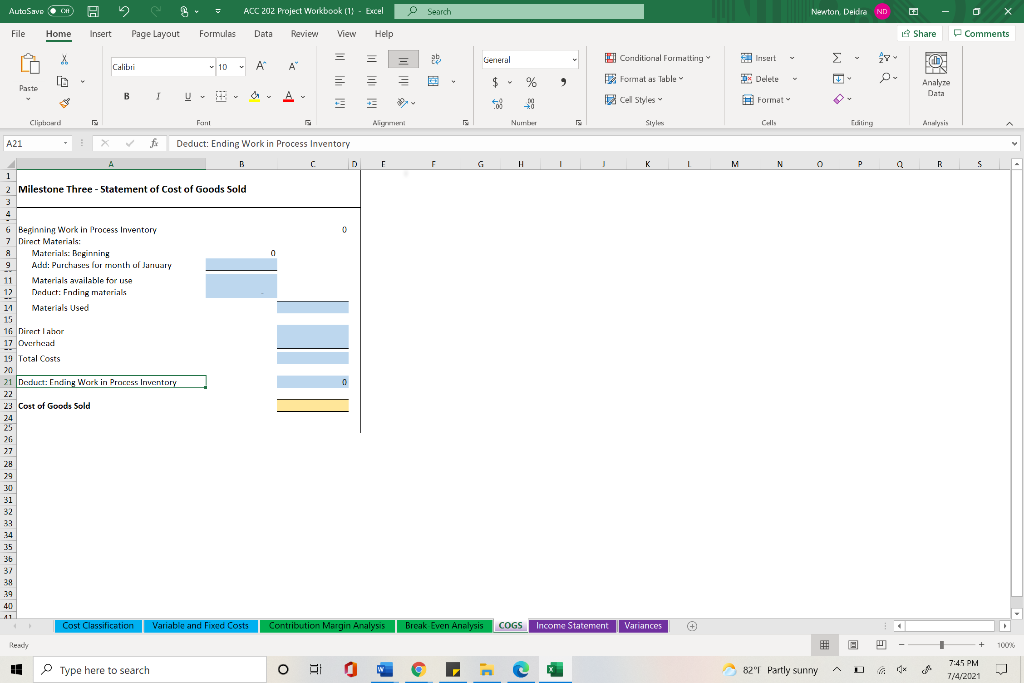Click Increase Font Size icon
1024x683 pixels.
261,66
